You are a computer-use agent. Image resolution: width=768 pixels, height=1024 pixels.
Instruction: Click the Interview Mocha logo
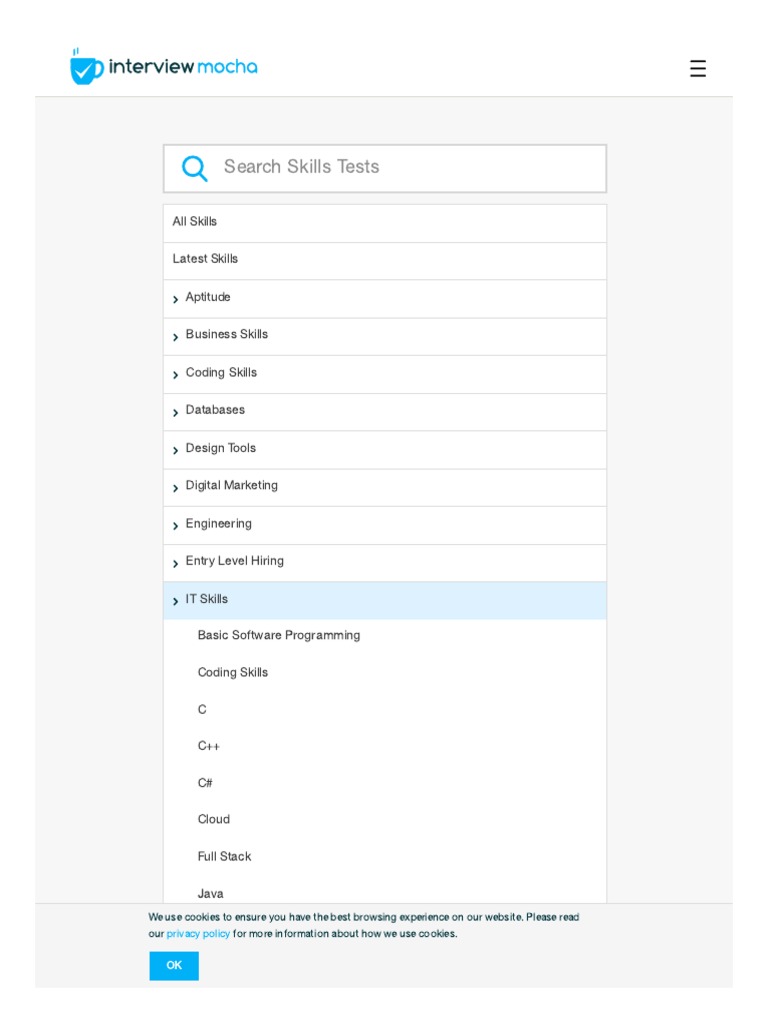164,67
